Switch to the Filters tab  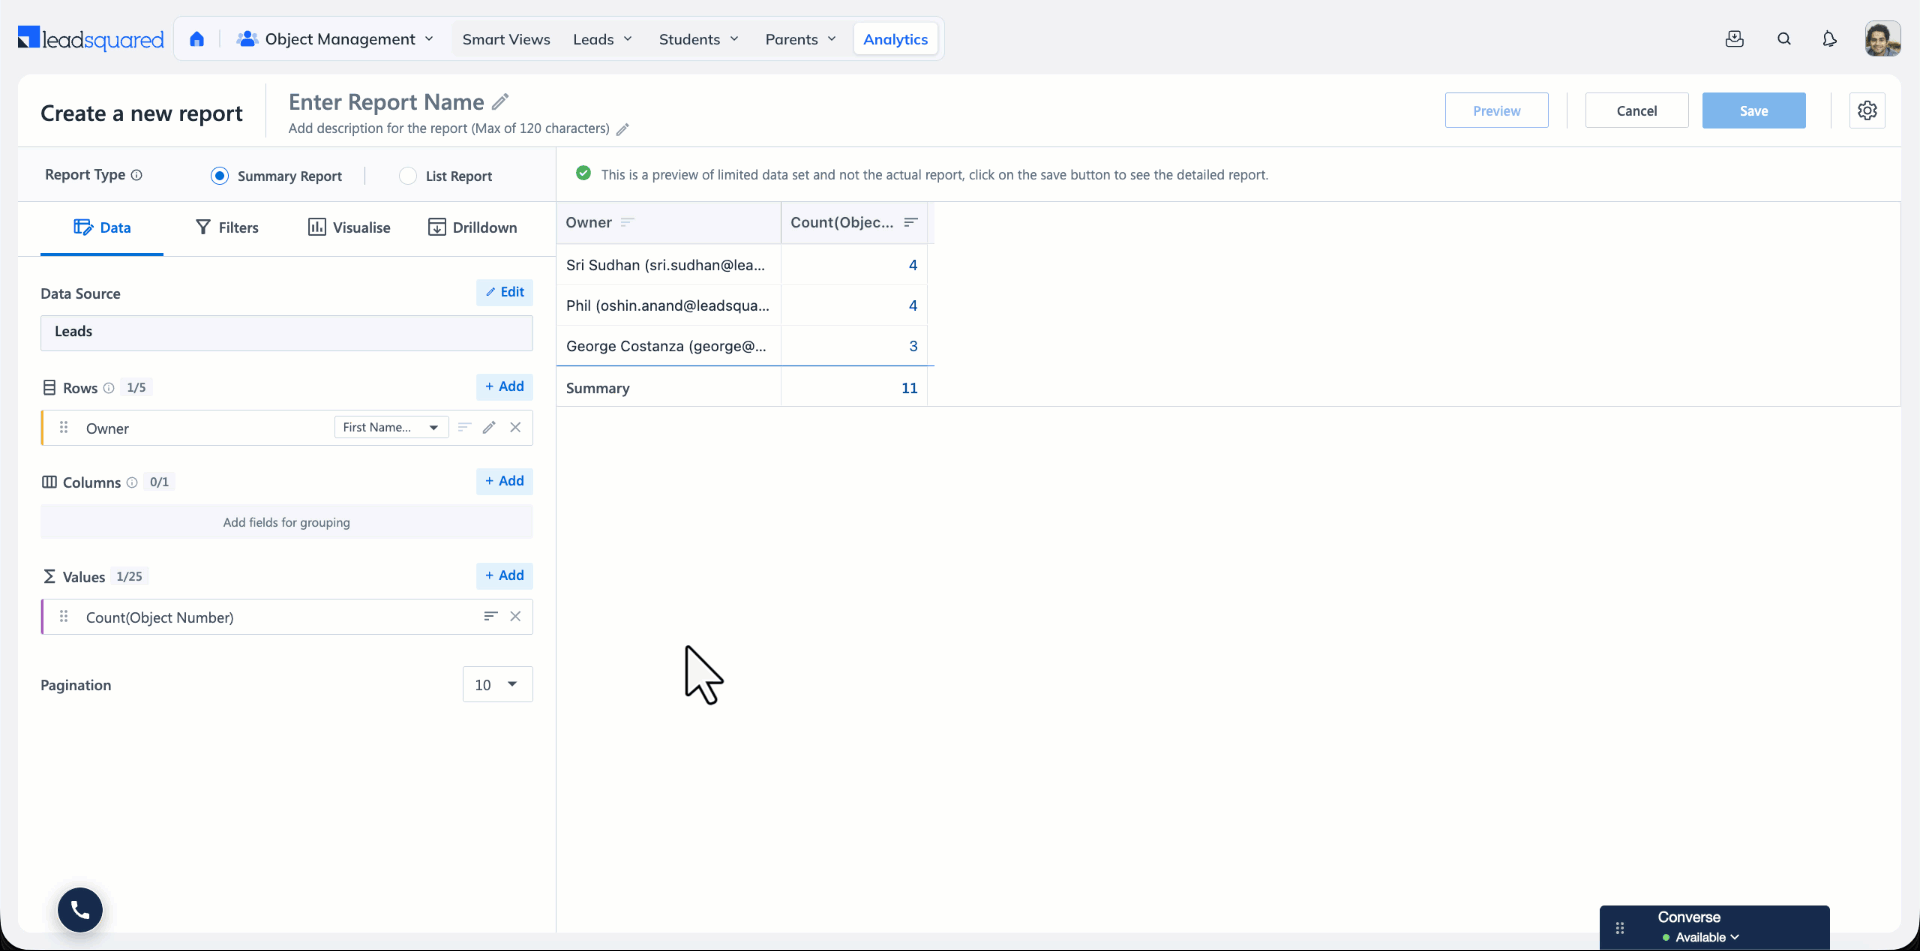(227, 228)
